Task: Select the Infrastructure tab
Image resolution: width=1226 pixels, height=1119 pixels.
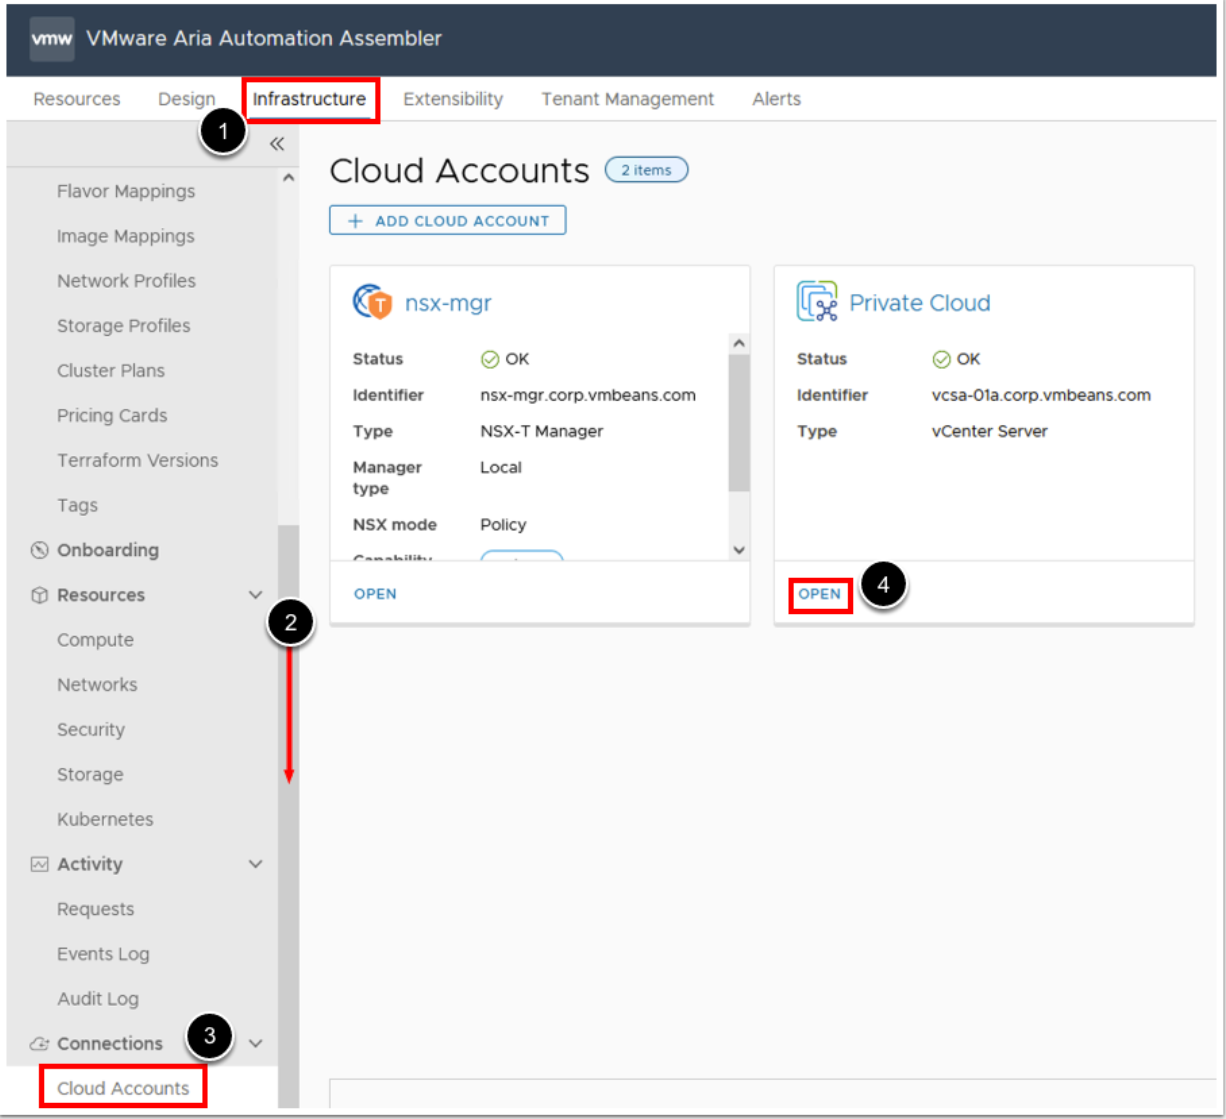Action: 309,99
